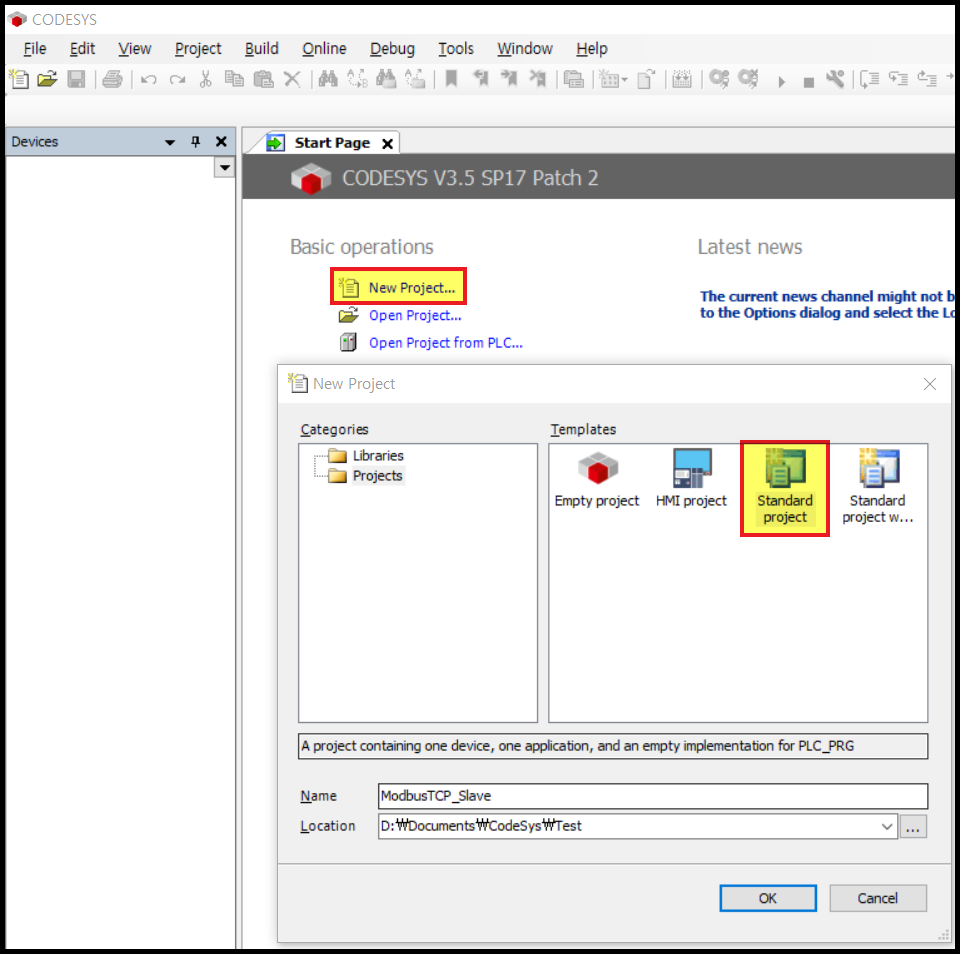The image size is (960, 954).
Task: Click the Delete X toolbar icon
Action: click(292, 79)
